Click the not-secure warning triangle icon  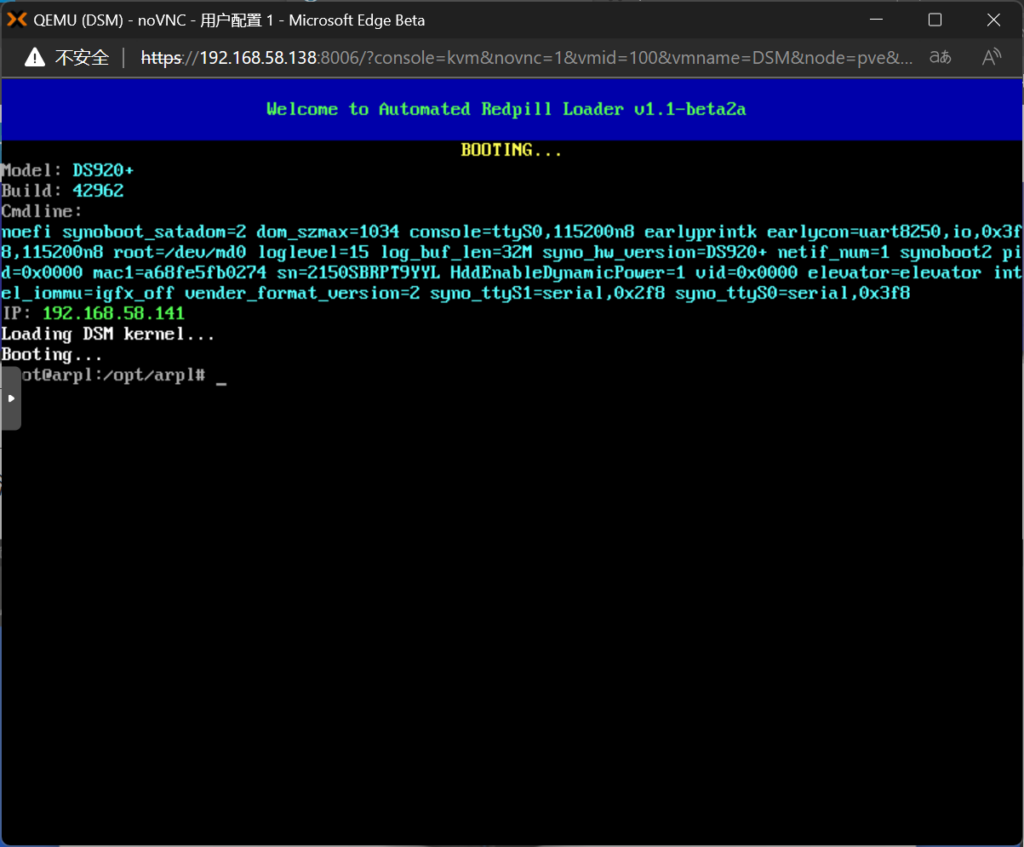point(35,57)
